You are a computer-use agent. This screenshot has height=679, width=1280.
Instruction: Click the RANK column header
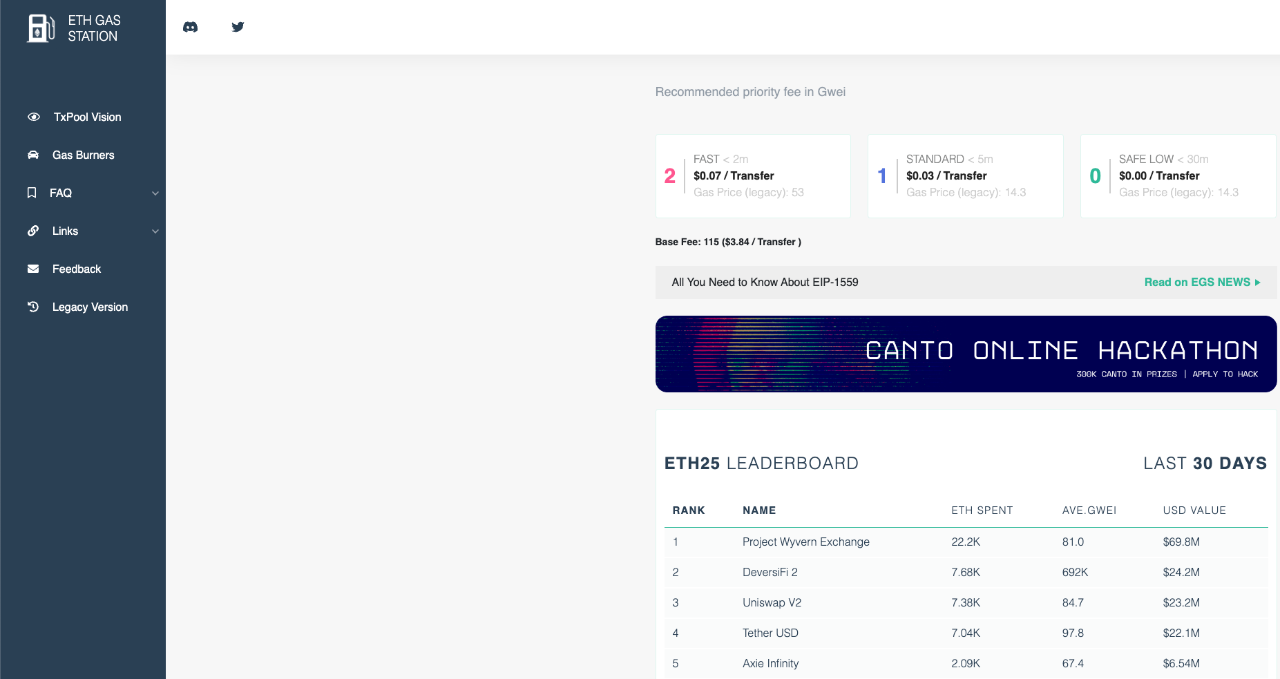pos(688,510)
